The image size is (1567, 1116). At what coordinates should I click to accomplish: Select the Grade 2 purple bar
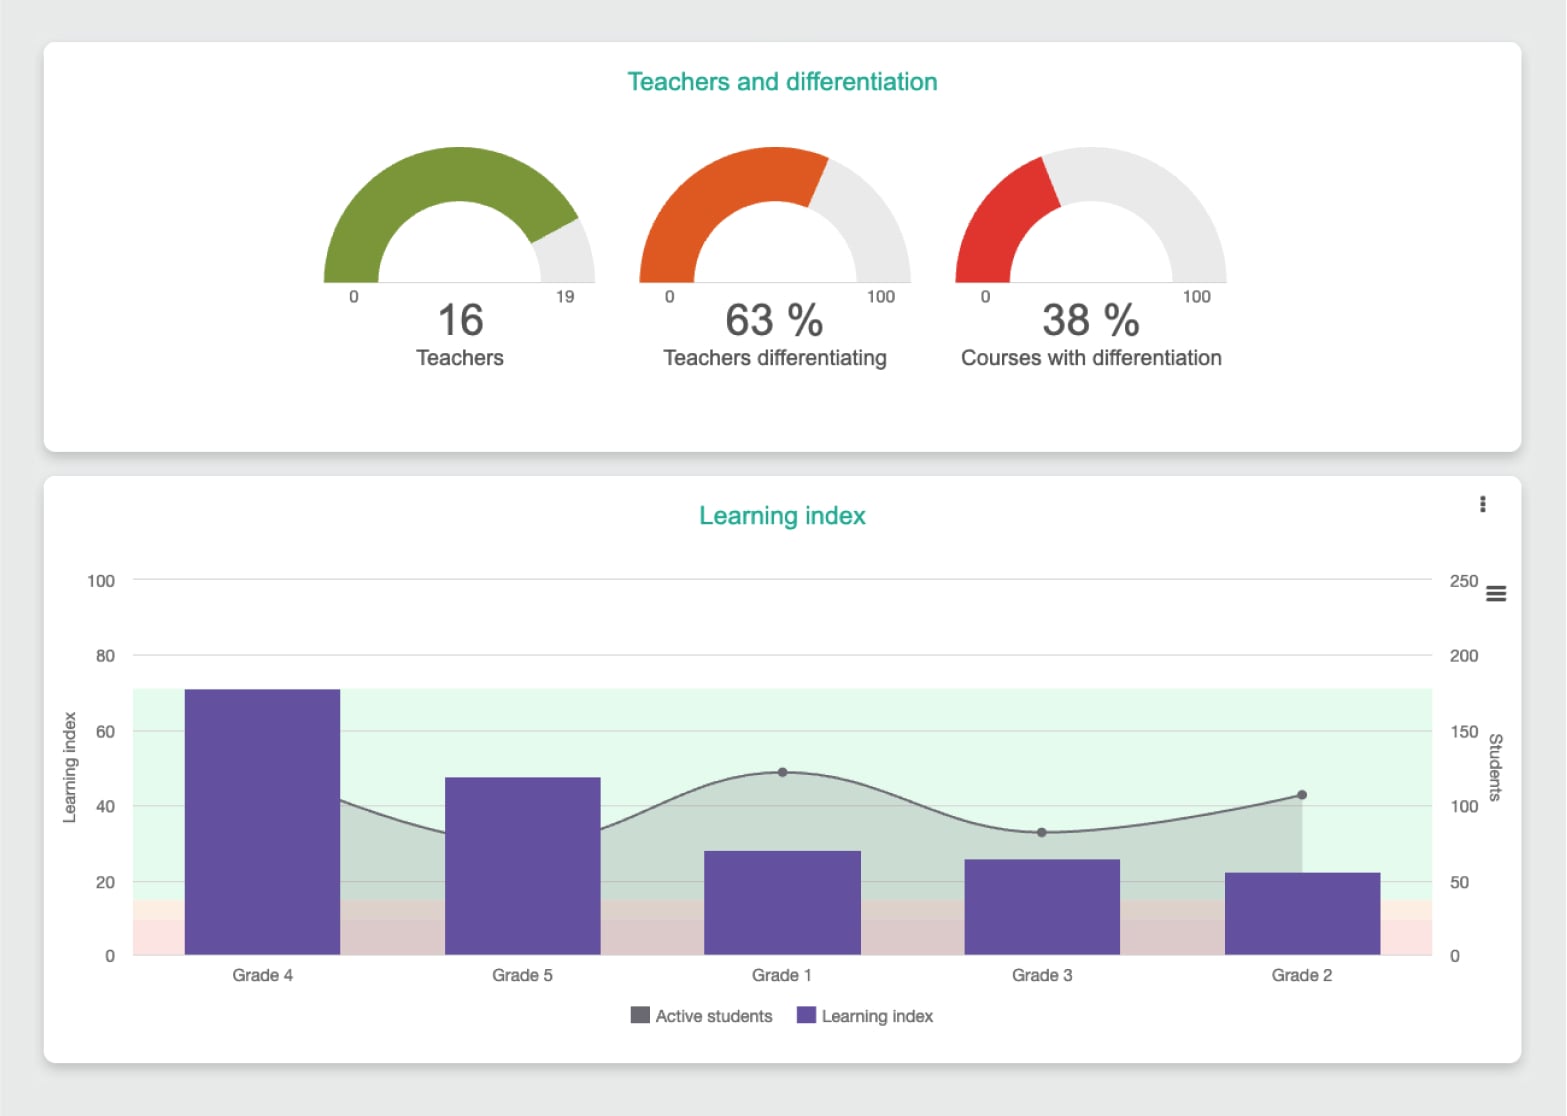point(1301,913)
